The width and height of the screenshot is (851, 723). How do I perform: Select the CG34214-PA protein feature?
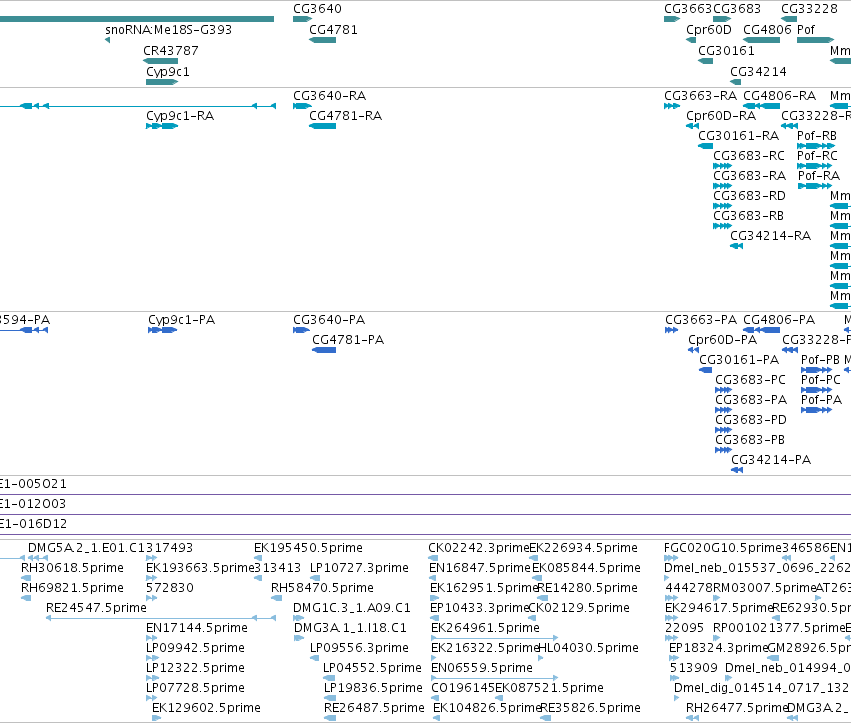[x=737, y=470]
